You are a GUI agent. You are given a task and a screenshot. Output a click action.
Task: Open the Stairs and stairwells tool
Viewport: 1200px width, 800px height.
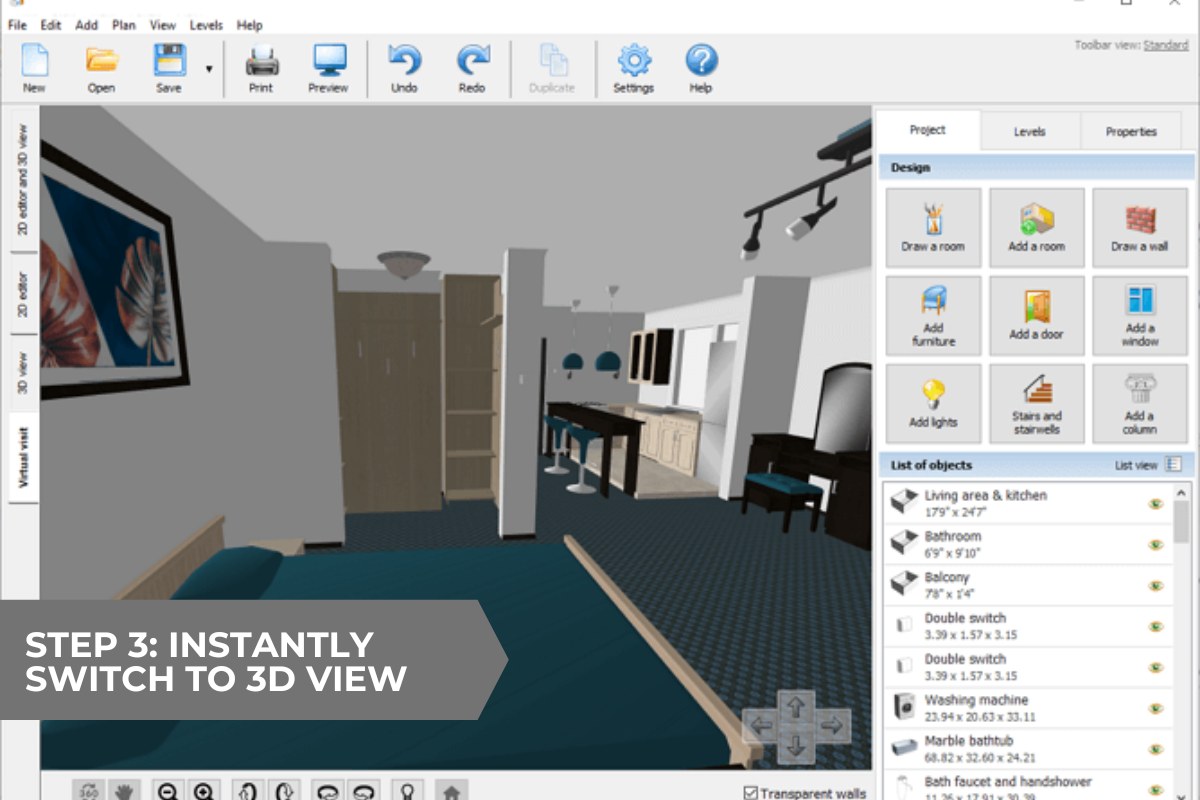[x=1036, y=403]
